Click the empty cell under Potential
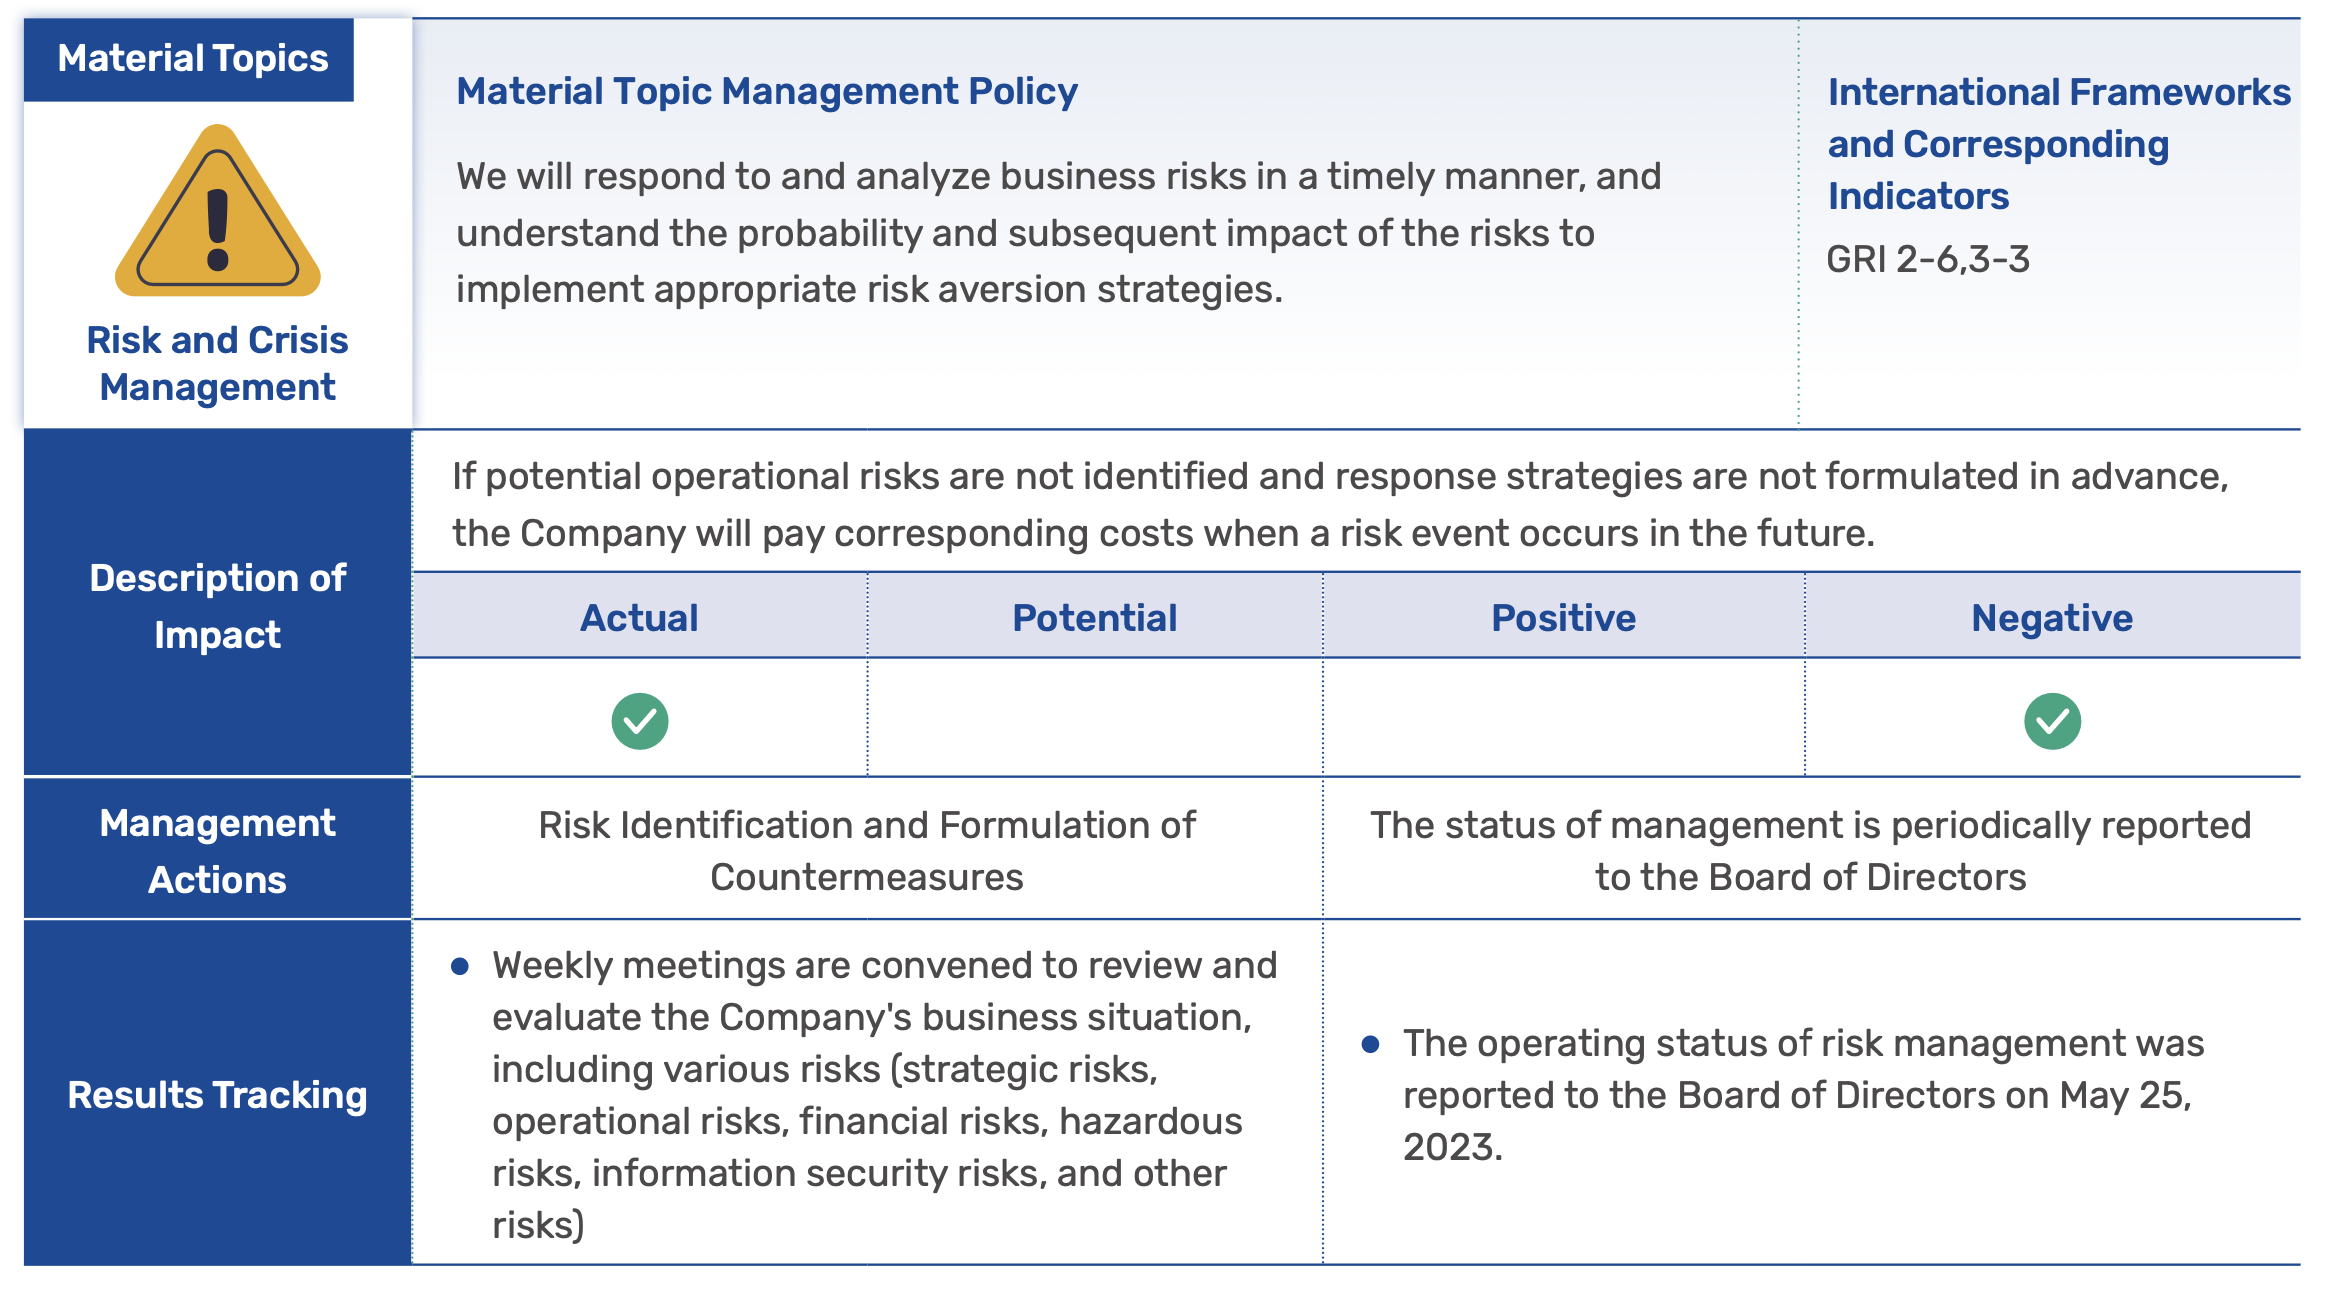 point(1095,717)
